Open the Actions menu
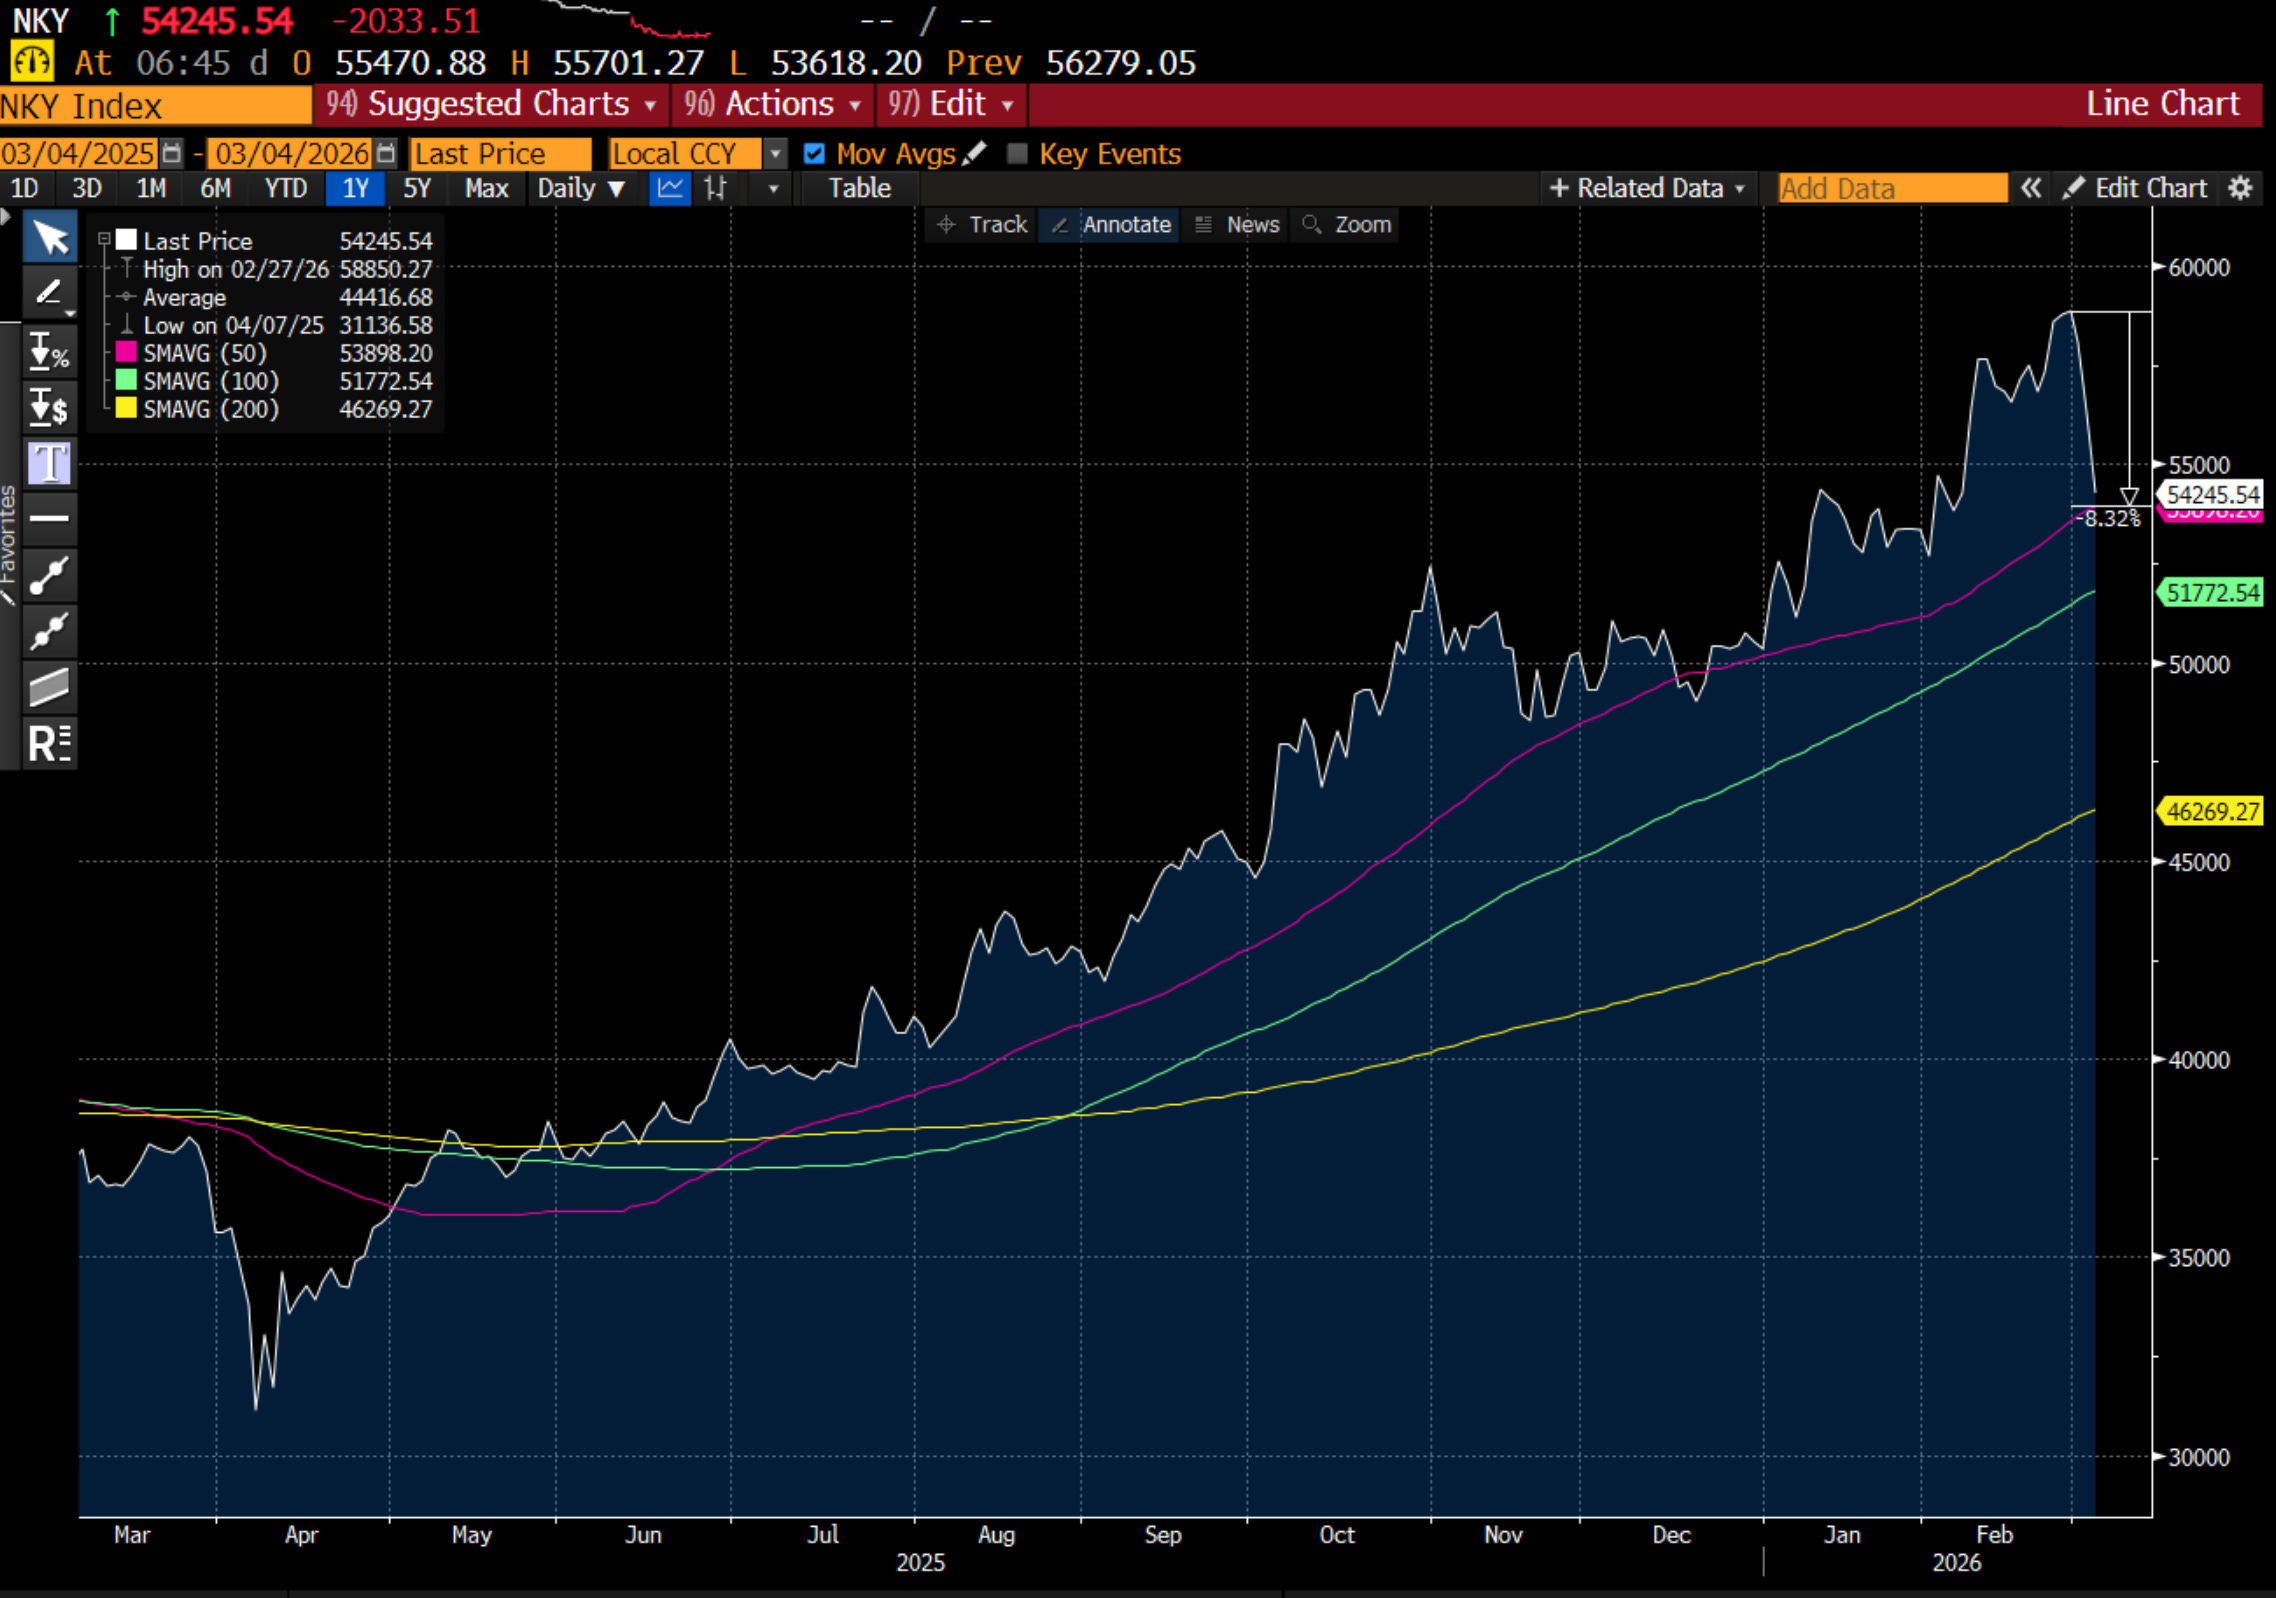Viewport: 2276px width, 1598px height. 773,105
